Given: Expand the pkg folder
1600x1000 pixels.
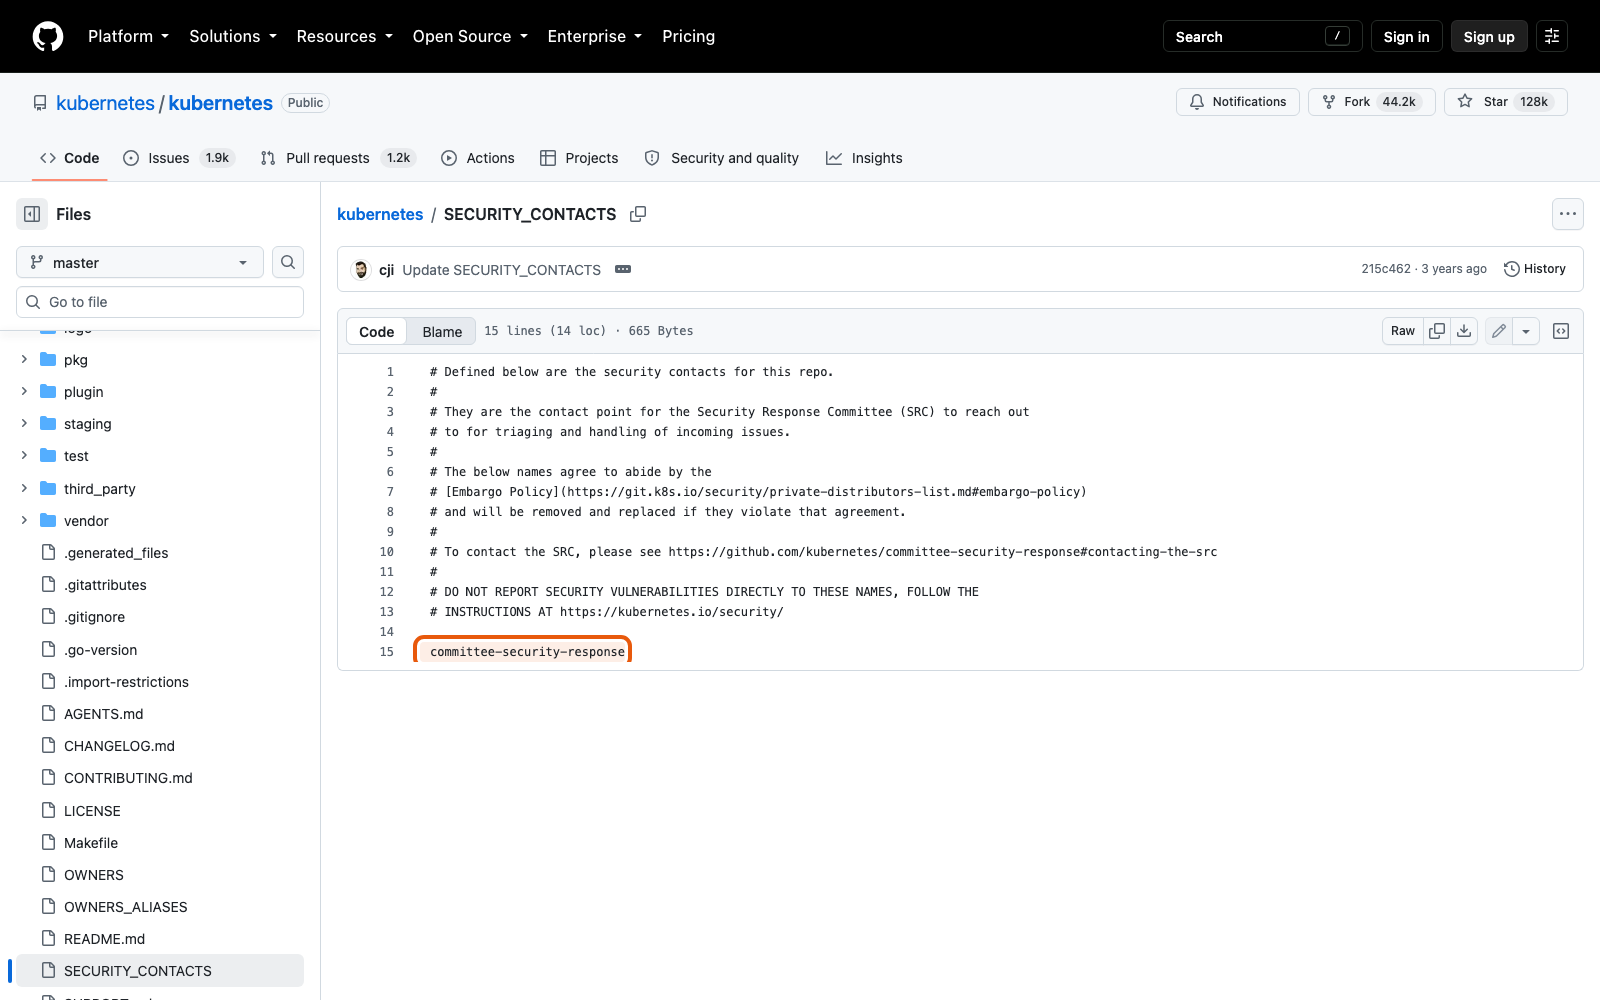Looking at the screenshot, I should coord(24,359).
